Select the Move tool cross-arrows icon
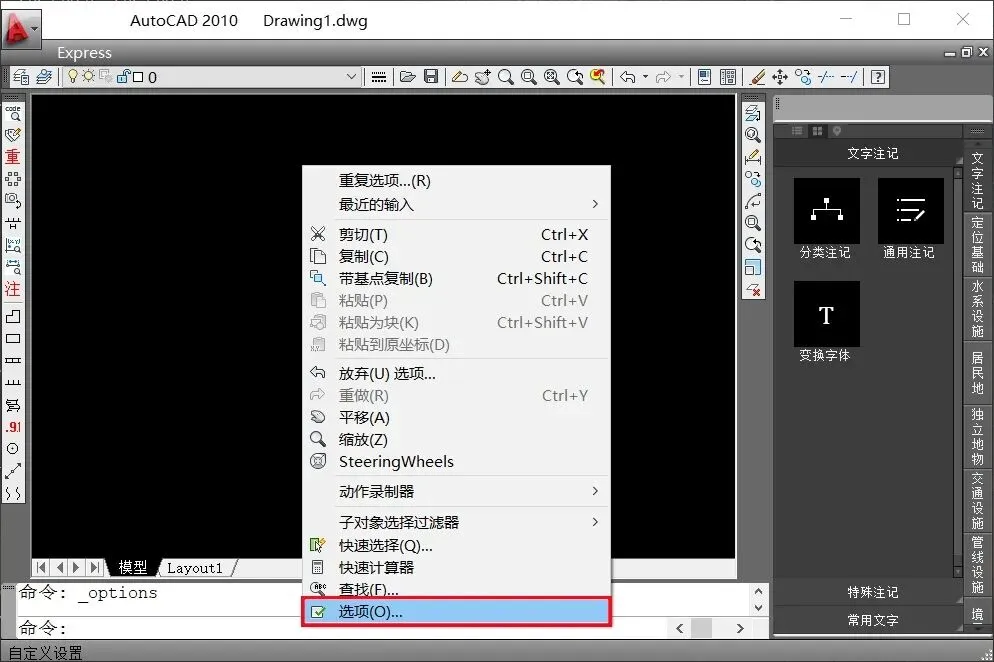 point(780,77)
